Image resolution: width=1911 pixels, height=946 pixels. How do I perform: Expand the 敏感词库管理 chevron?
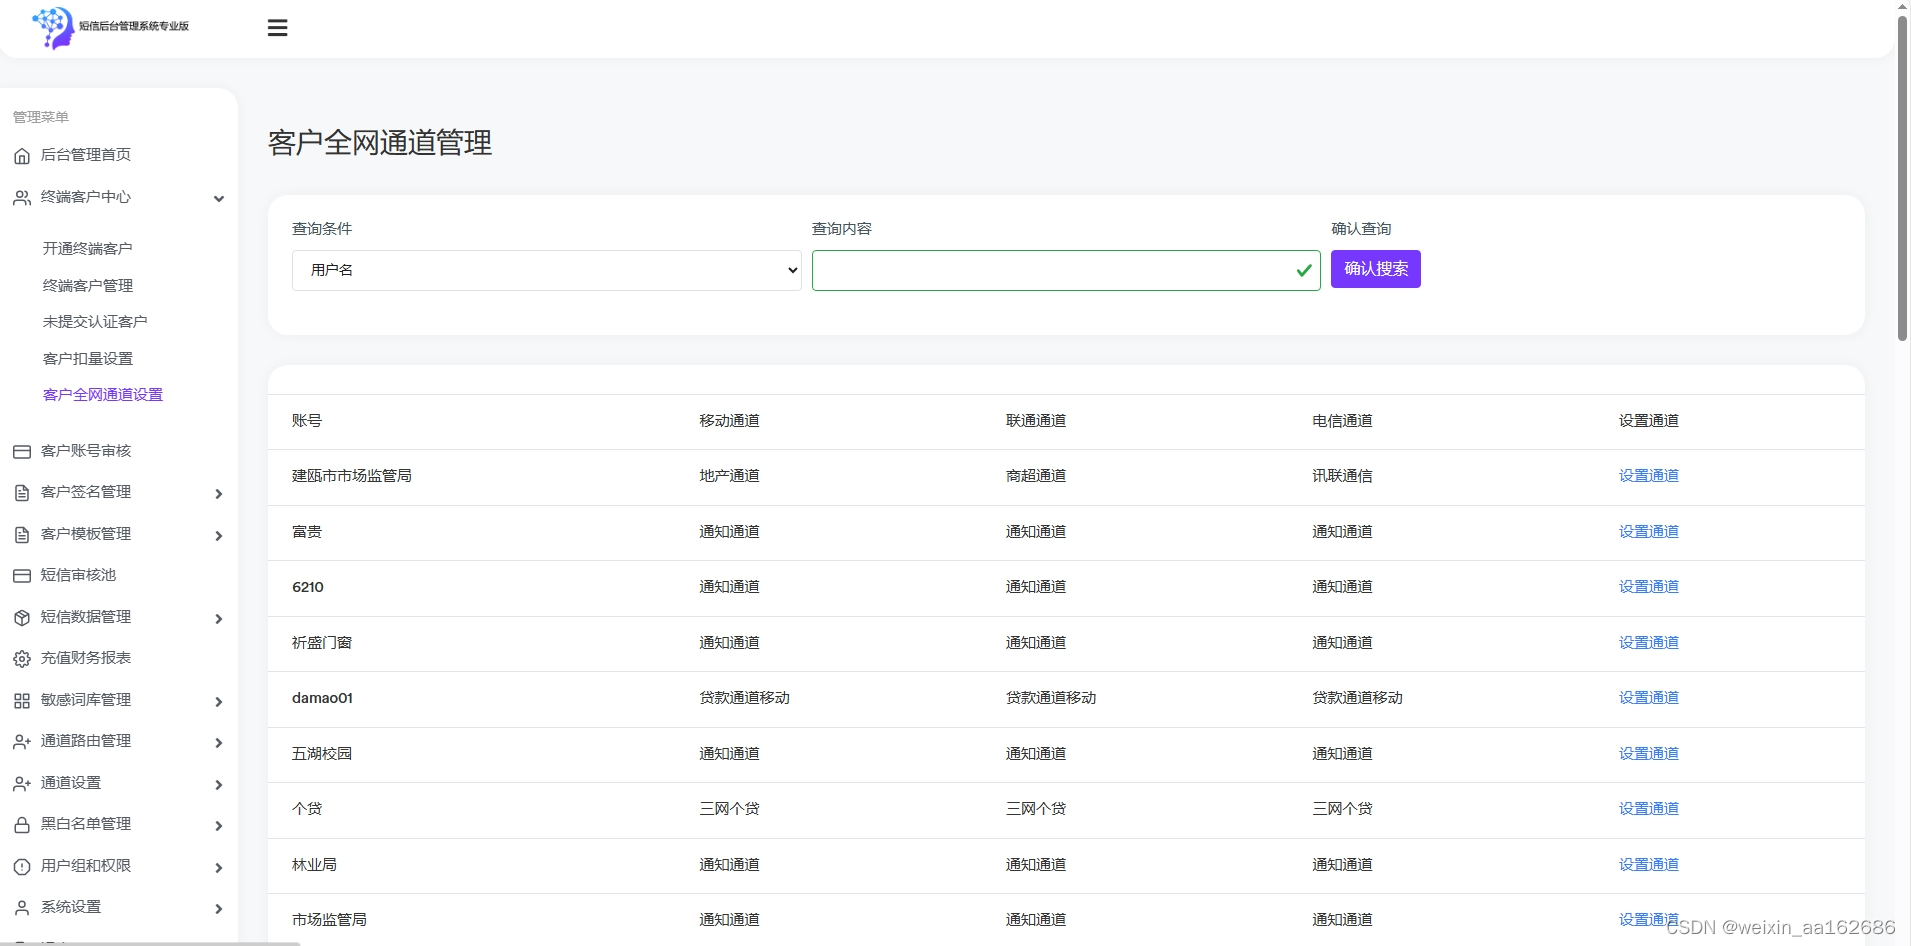[x=219, y=702]
